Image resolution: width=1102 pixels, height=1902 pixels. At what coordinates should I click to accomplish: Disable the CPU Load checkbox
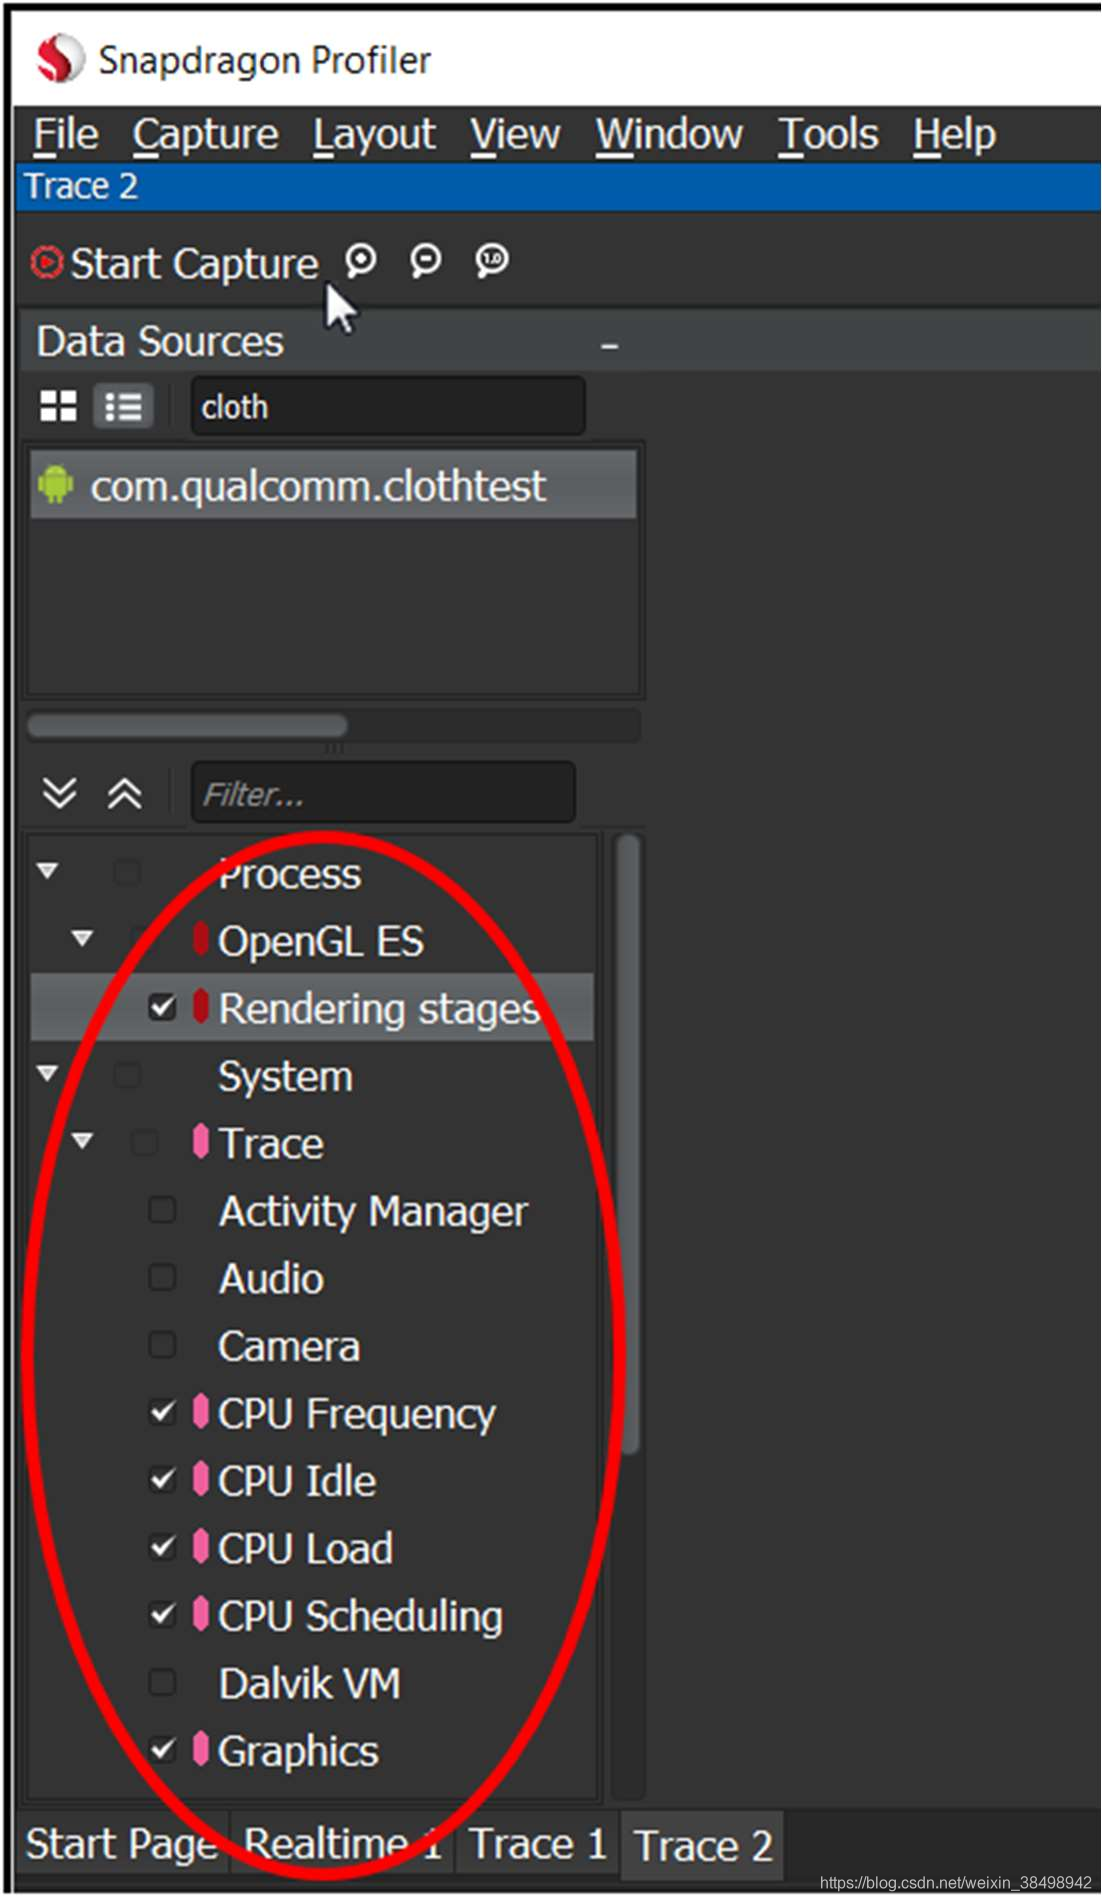point(162,1547)
